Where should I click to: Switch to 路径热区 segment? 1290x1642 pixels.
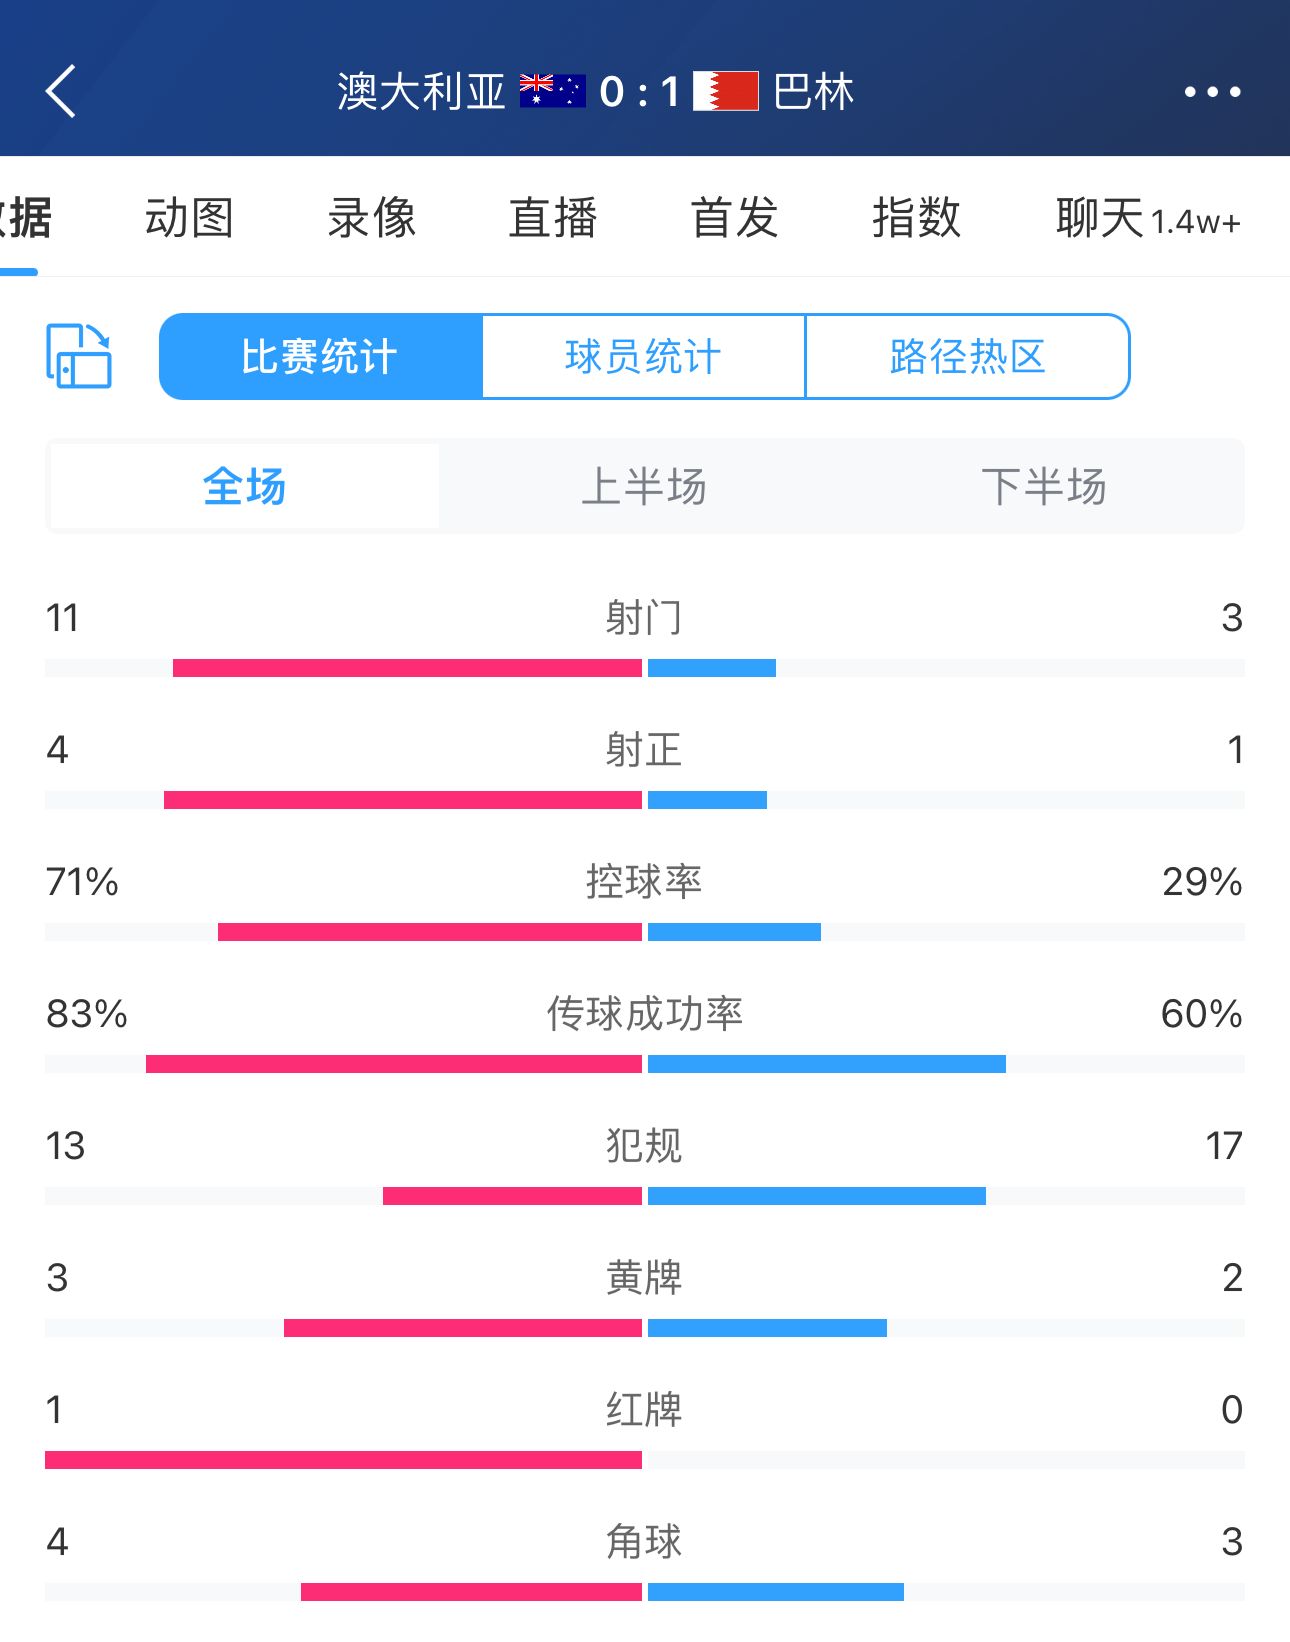967,357
